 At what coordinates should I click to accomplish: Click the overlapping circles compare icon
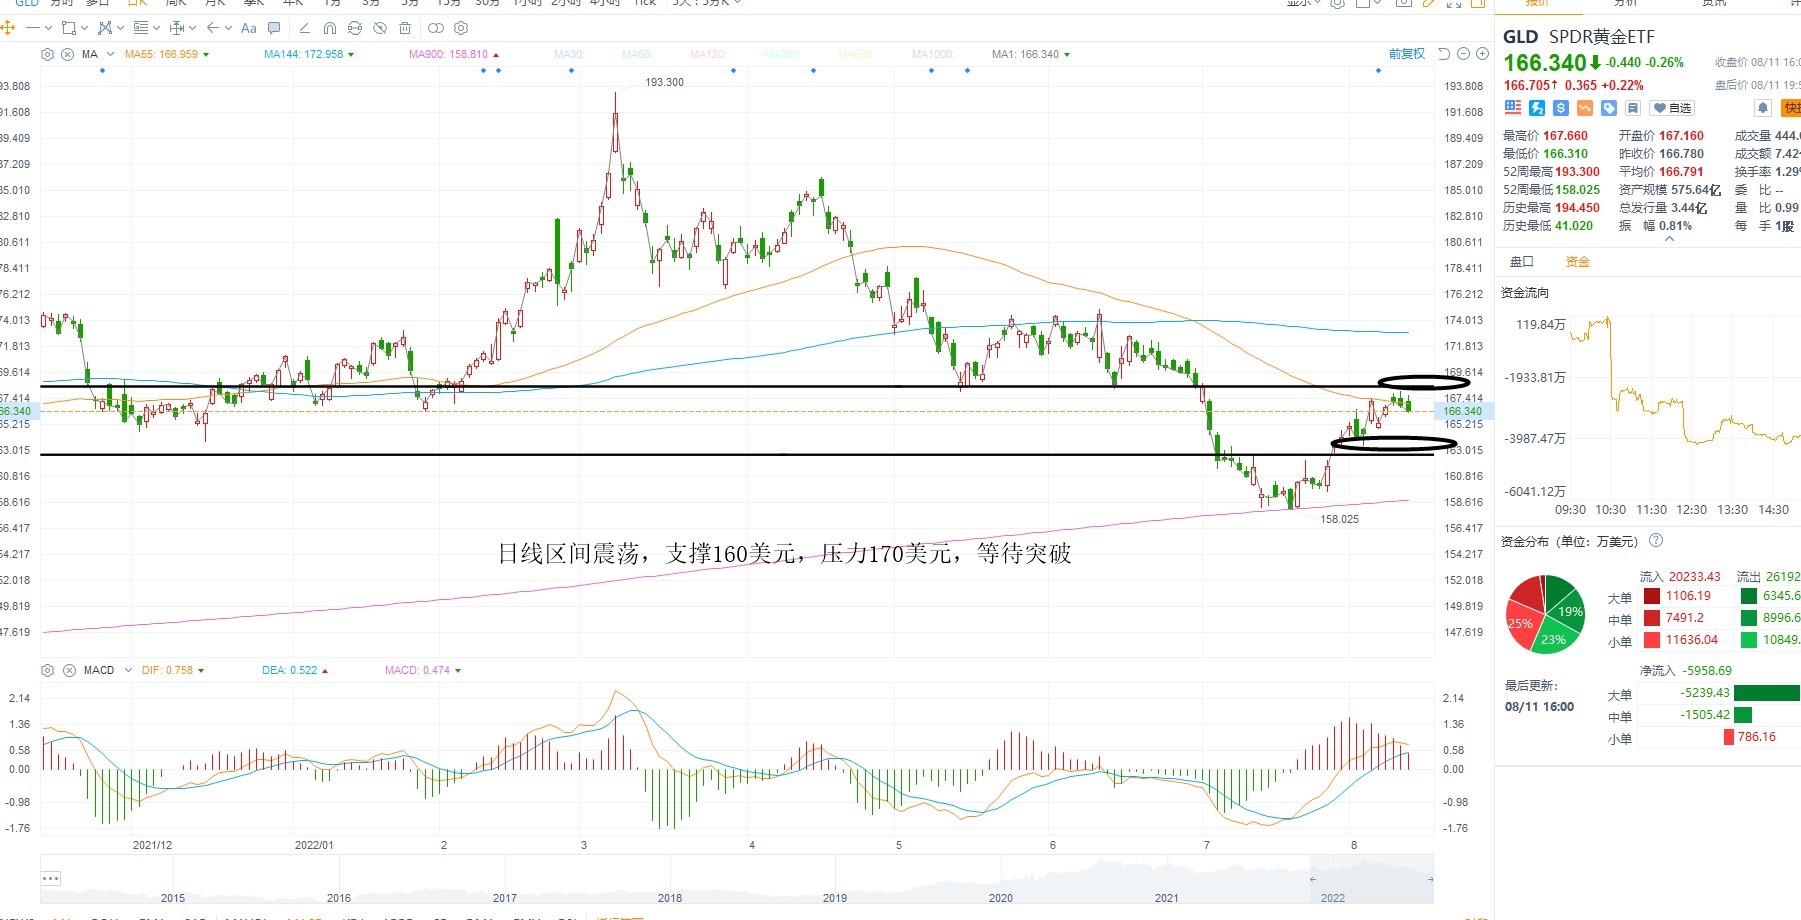436,28
